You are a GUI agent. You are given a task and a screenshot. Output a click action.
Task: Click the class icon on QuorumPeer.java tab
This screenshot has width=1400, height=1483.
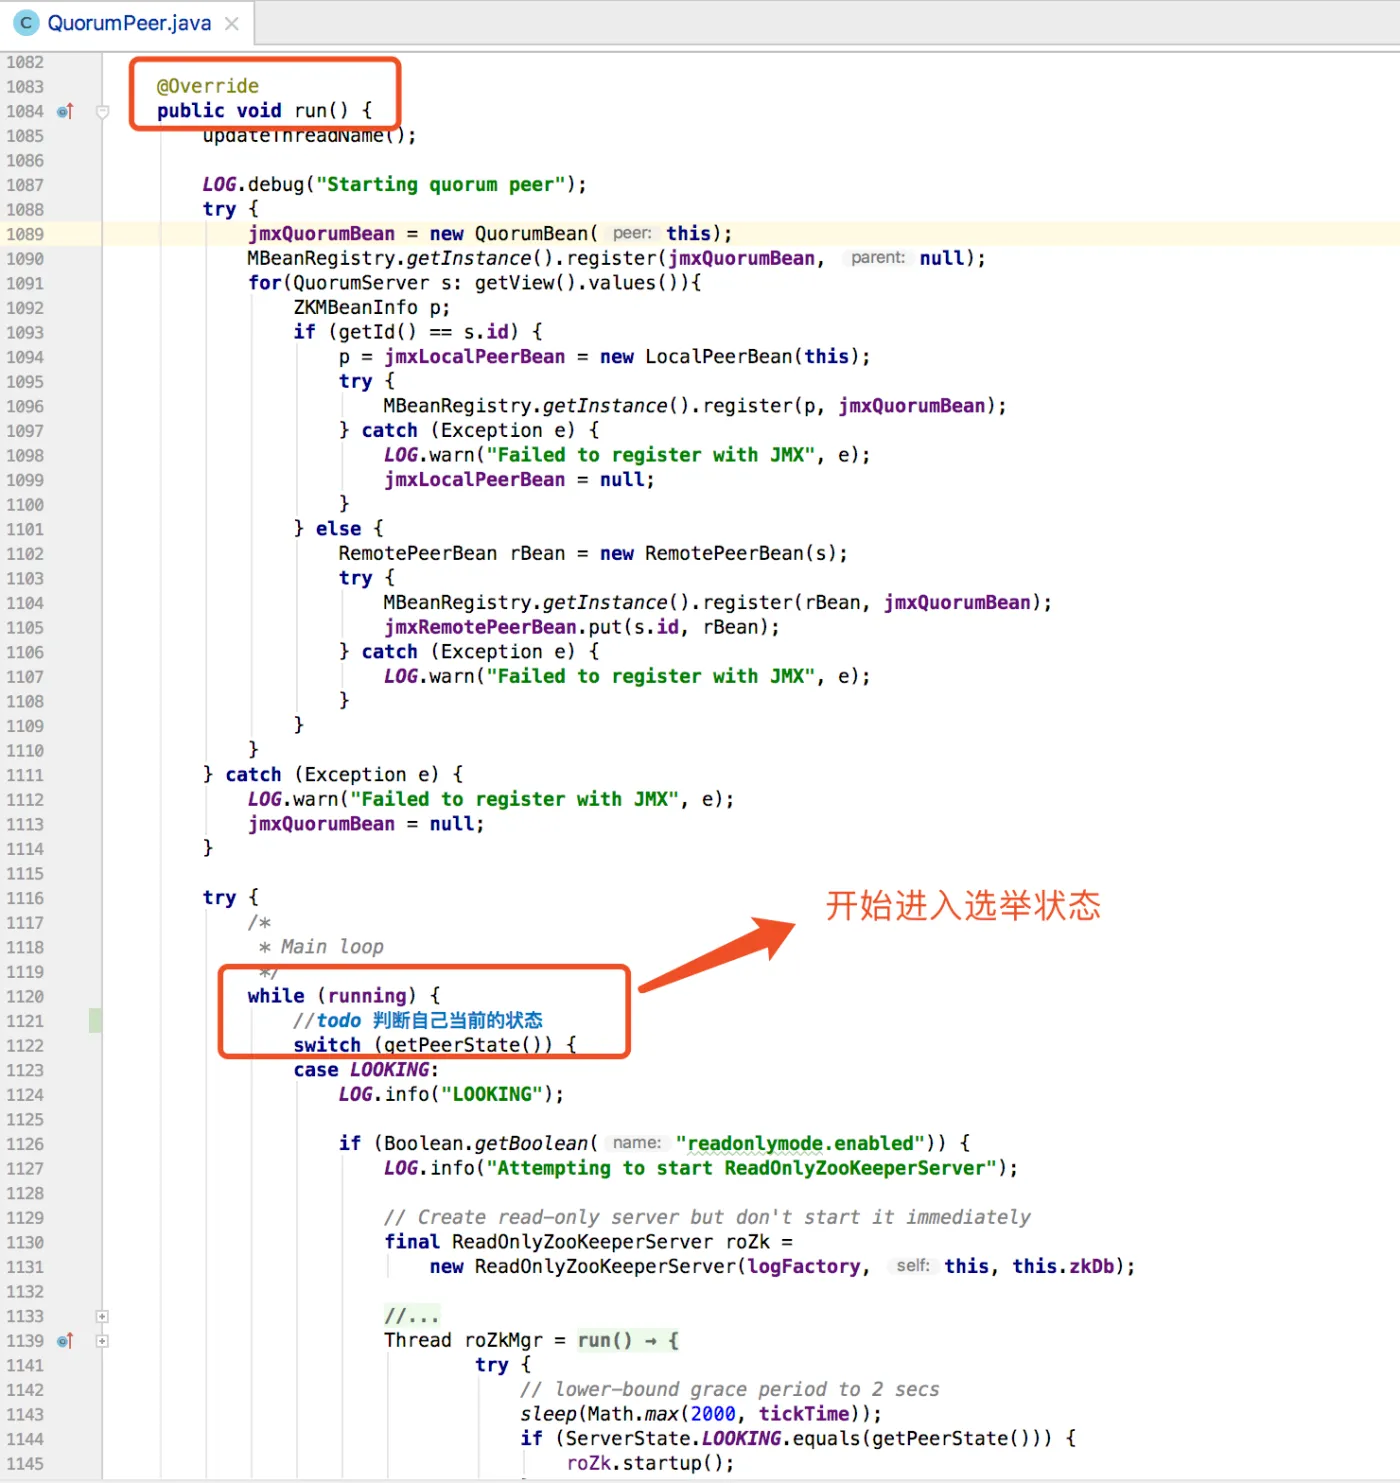tap(26, 23)
